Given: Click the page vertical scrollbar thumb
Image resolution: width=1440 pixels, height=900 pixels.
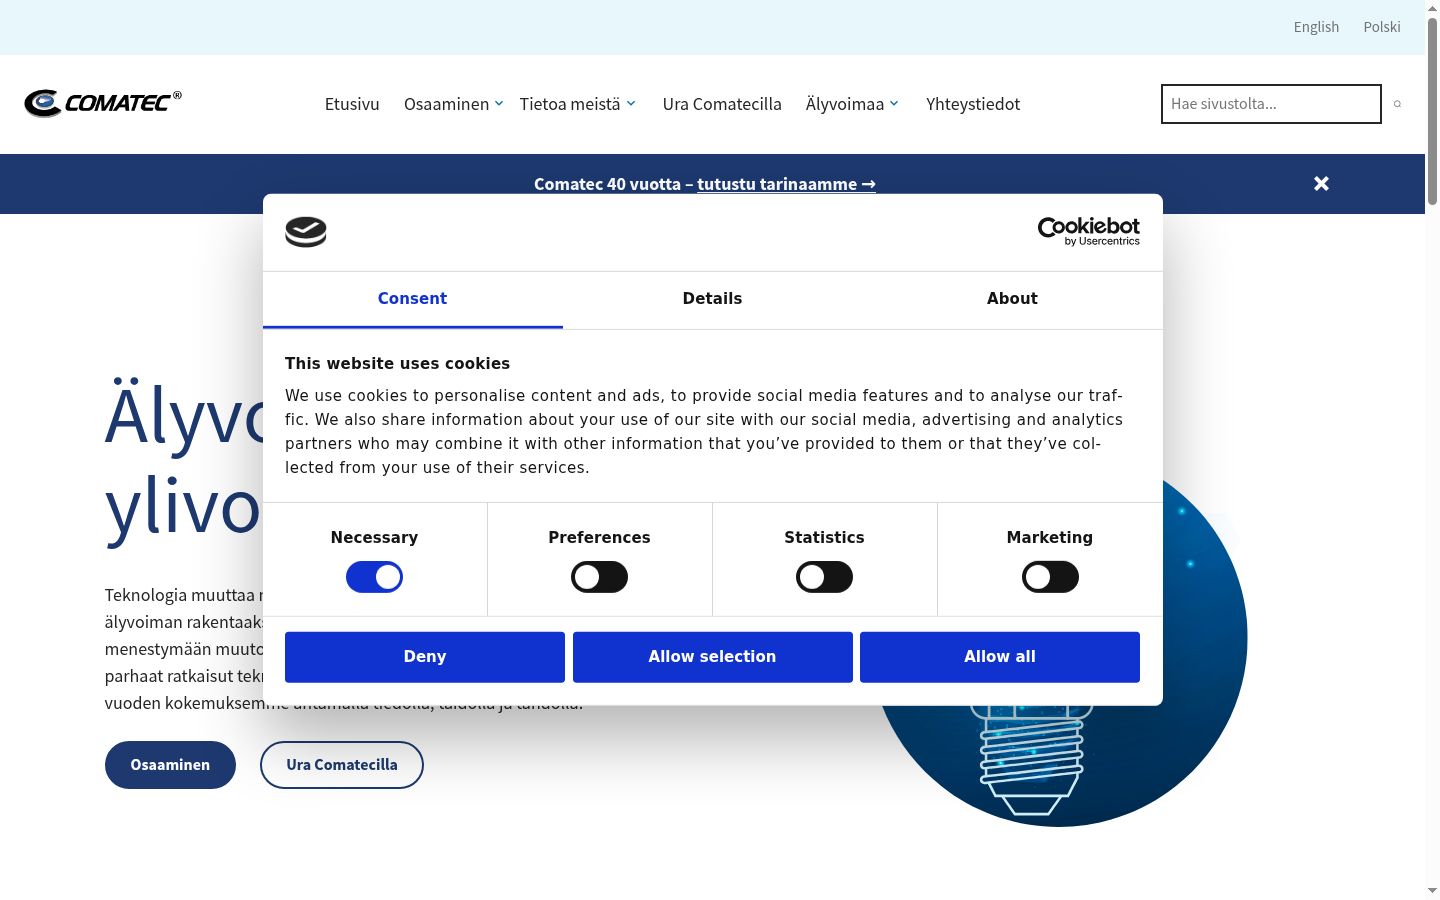Looking at the screenshot, I should (1432, 110).
